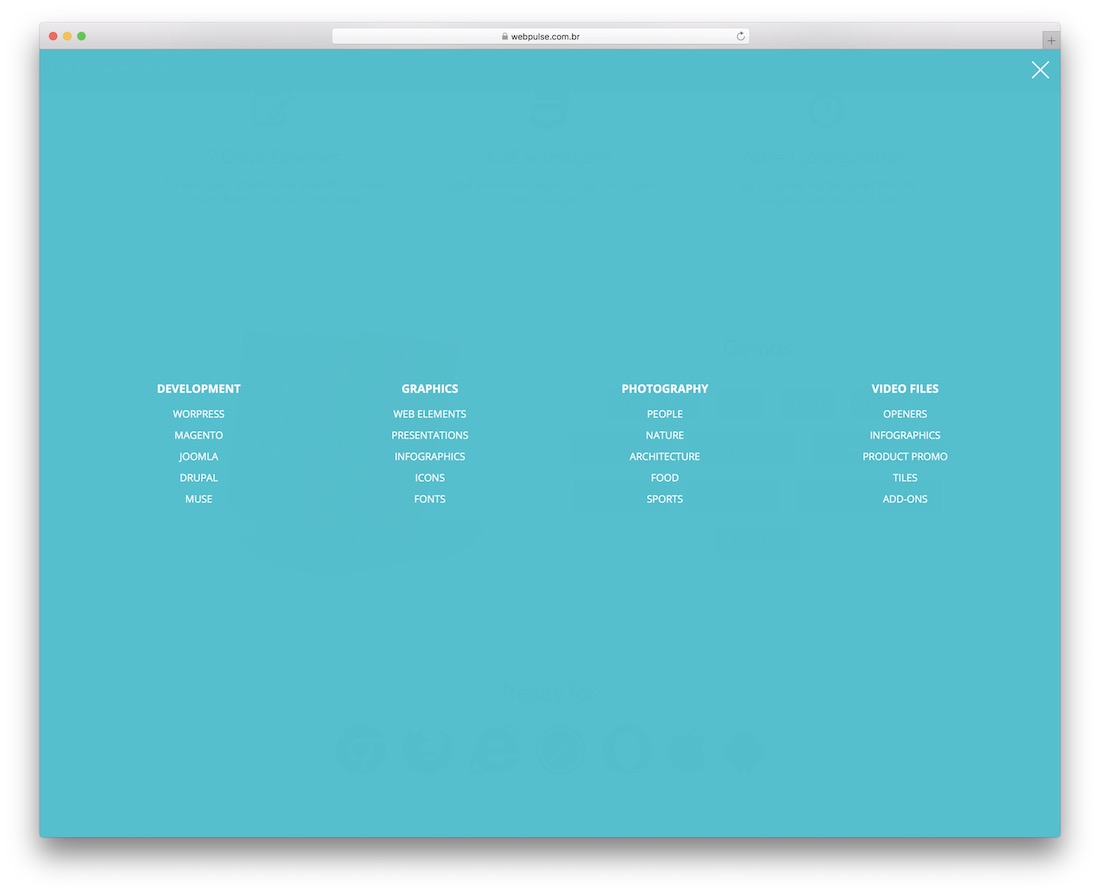The image size is (1100, 894).
Task: Go to the Icons link
Action: click(x=429, y=477)
